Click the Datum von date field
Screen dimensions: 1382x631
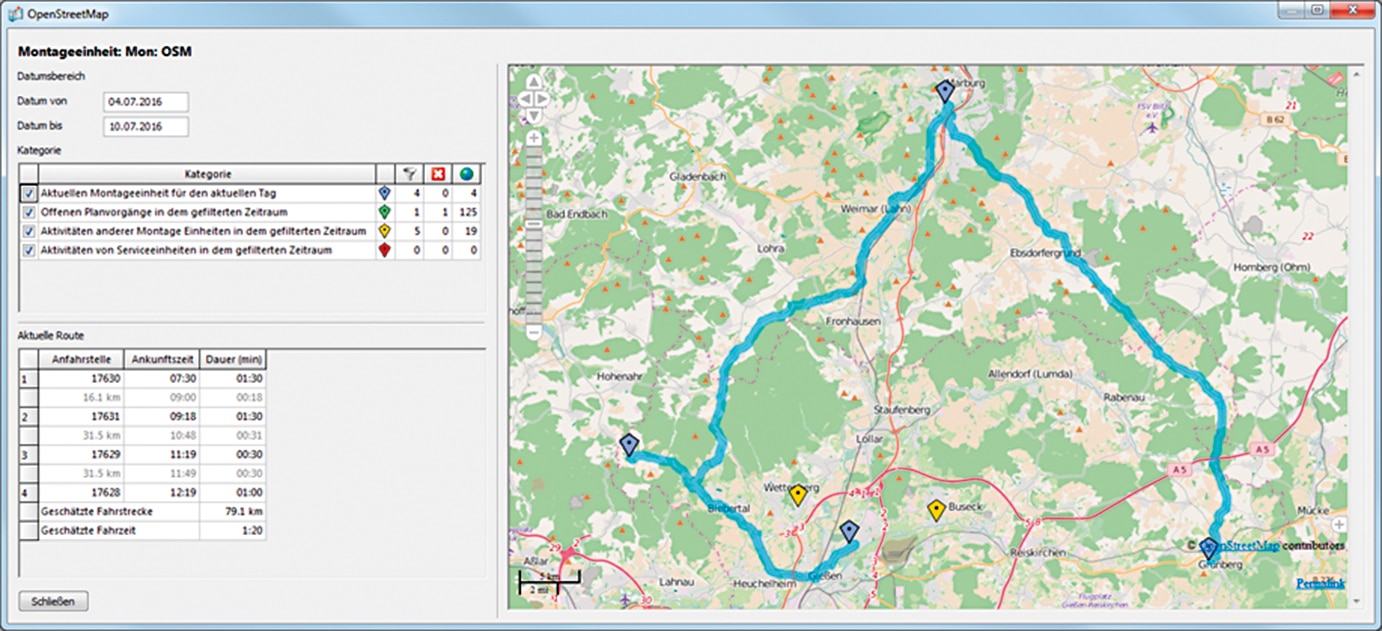click(145, 102)
